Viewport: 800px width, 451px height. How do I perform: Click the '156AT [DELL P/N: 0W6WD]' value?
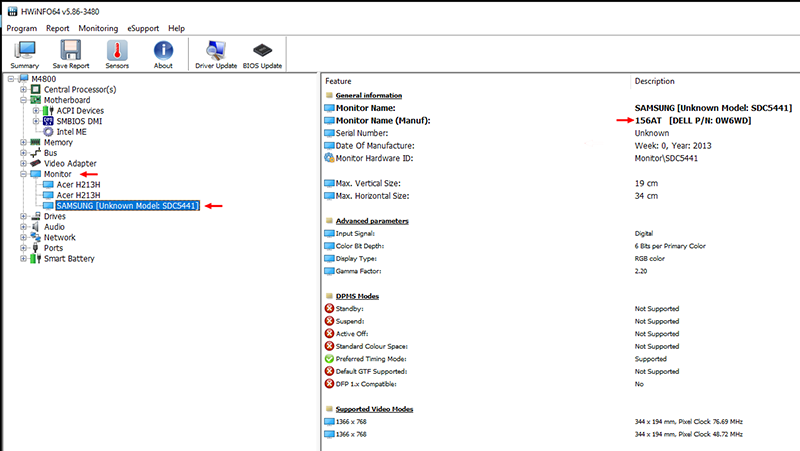693,120
